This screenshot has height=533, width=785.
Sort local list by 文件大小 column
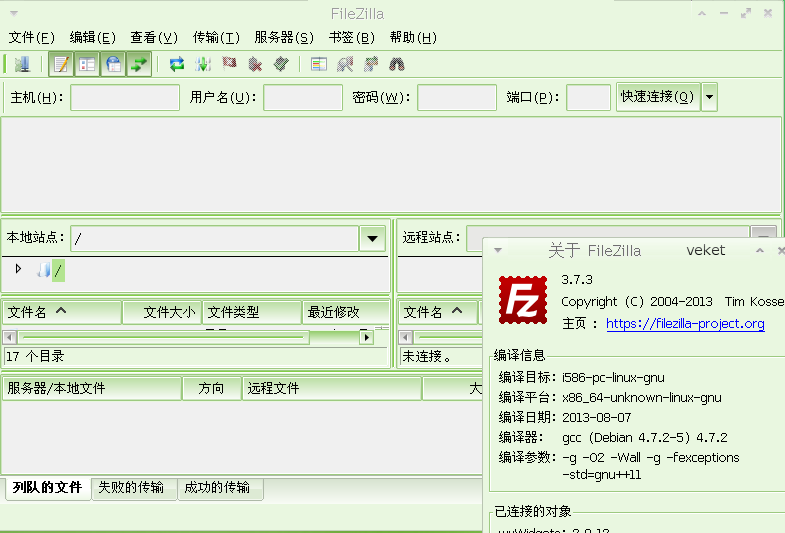click(162, 312)
